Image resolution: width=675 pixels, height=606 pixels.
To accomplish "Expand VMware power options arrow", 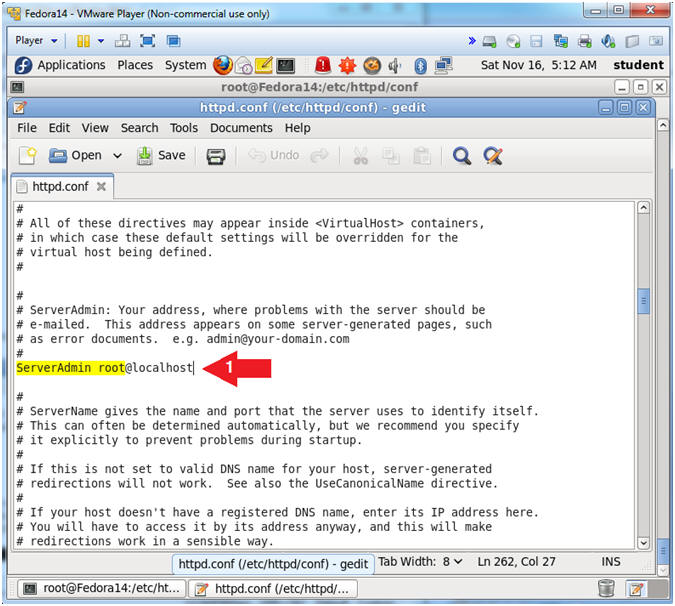I will 101,41.
